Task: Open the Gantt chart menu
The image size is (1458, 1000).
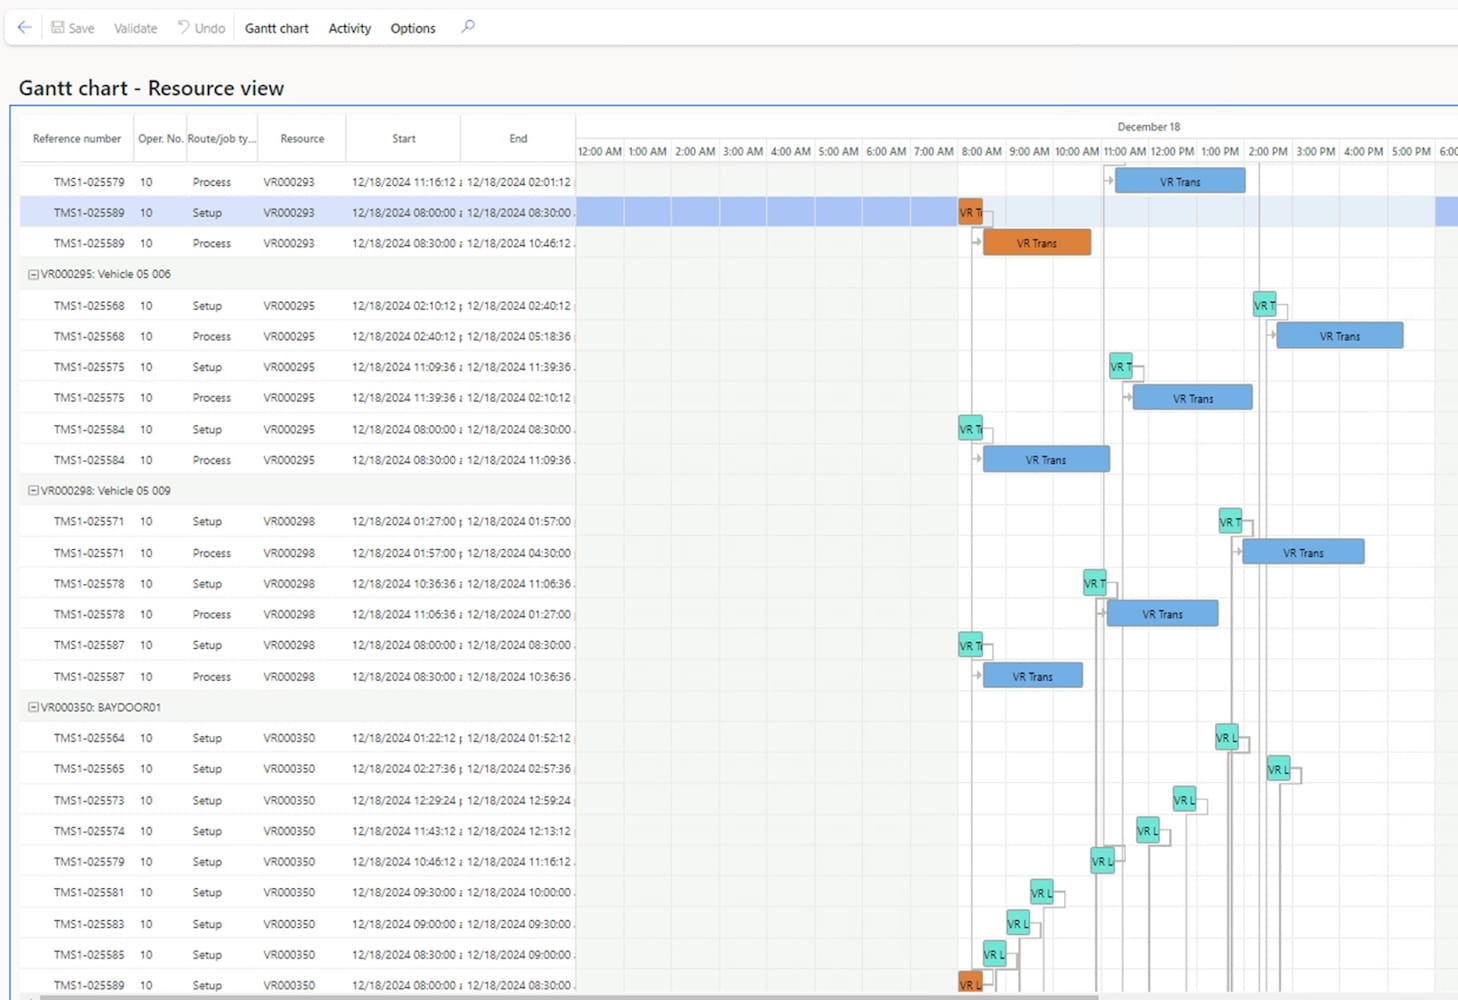Action: click(x=276, y=28)
